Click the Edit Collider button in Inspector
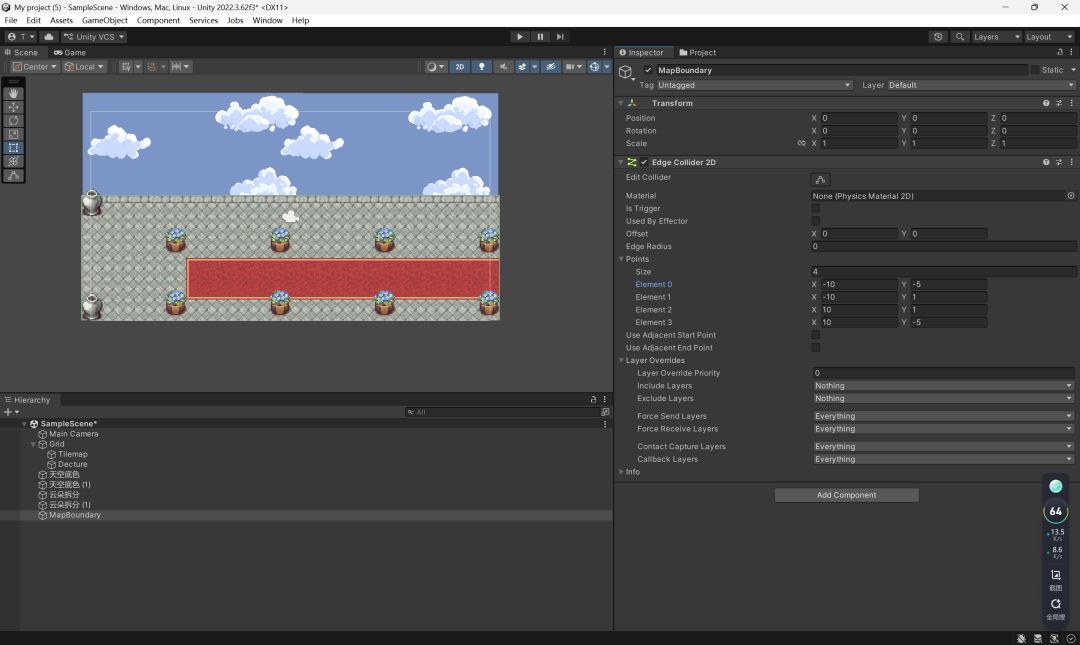The width and height of the screenshot is (1080, 645). [820, 179]
